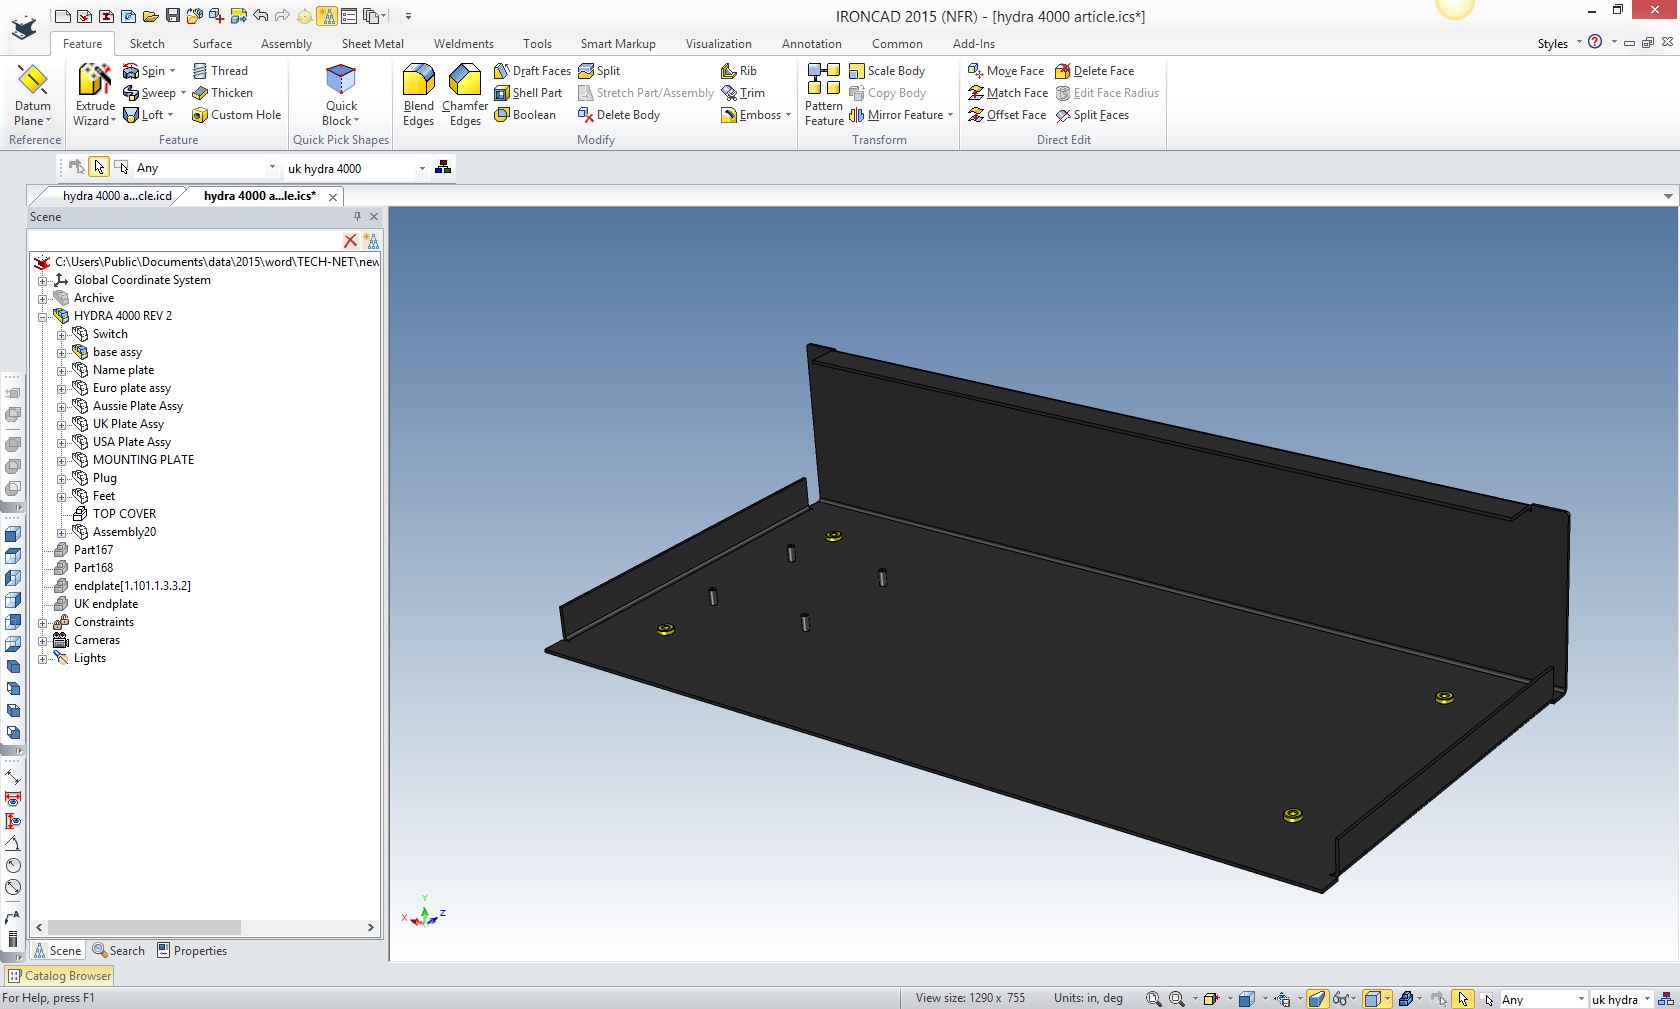Toggle the select arrow tool in selection bar
The height and width of the screenshot is (1009, 1680).
coord(98,168)
